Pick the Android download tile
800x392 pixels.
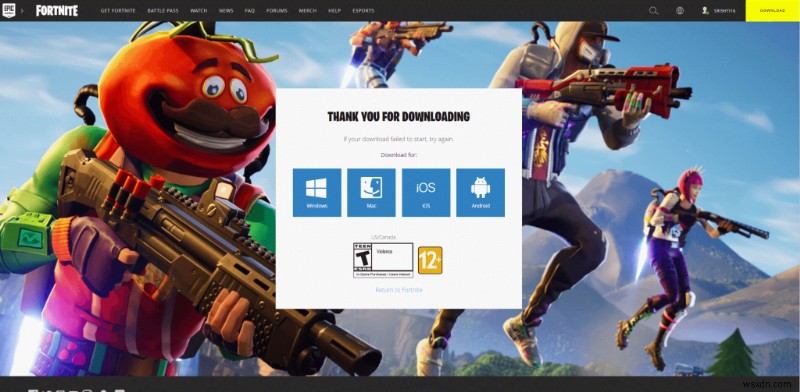click(x=481, y=193)
